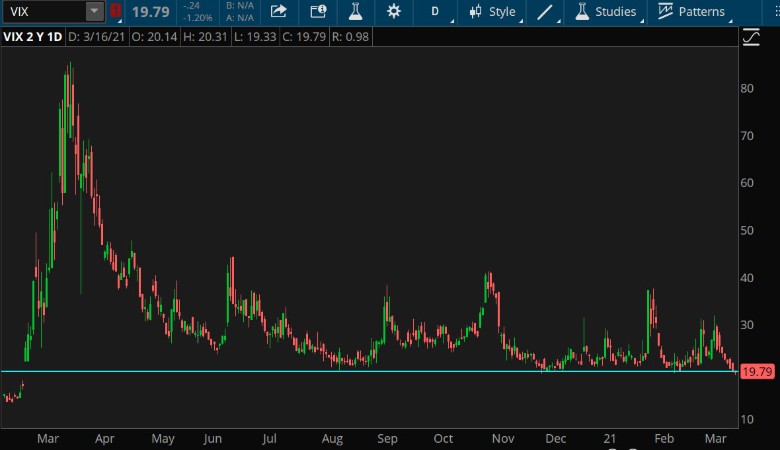Click the Mar label at the left of the time axis
Image resolution: width=780 pixels, height=450 pixels.
tap(48, 439)
